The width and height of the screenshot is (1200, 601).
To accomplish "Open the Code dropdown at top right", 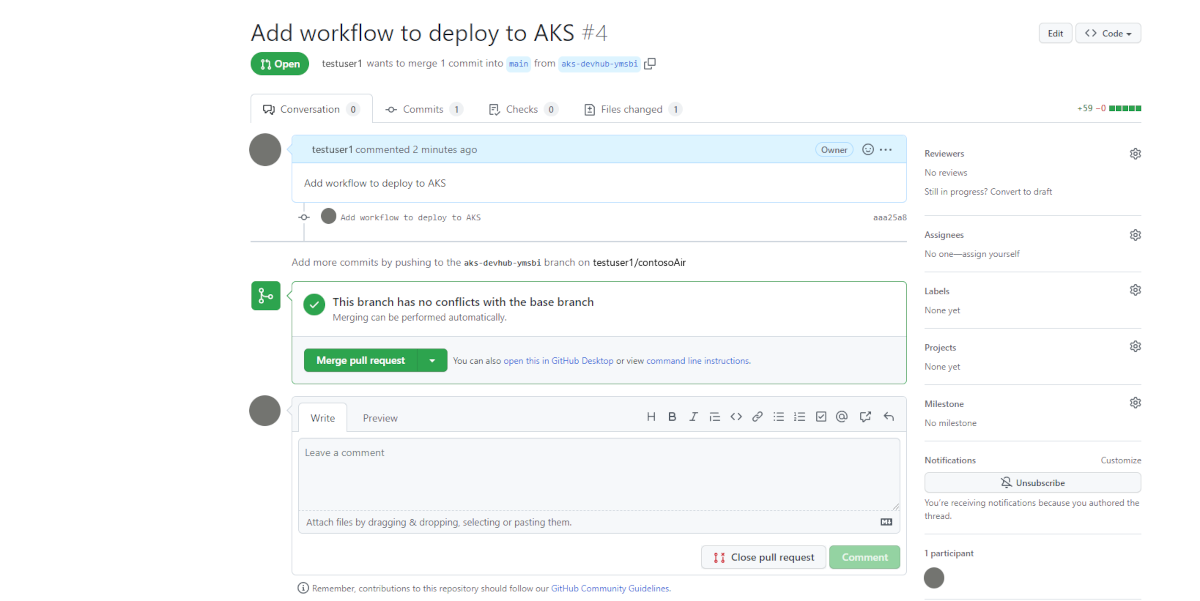I will (1107, 32).
